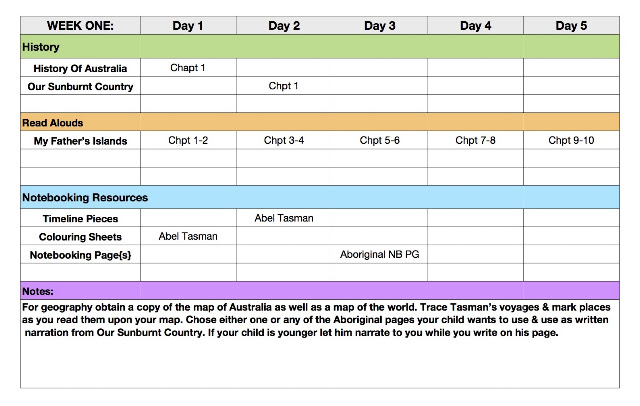Select the WEEK ONE header cell

coord(80,26)
